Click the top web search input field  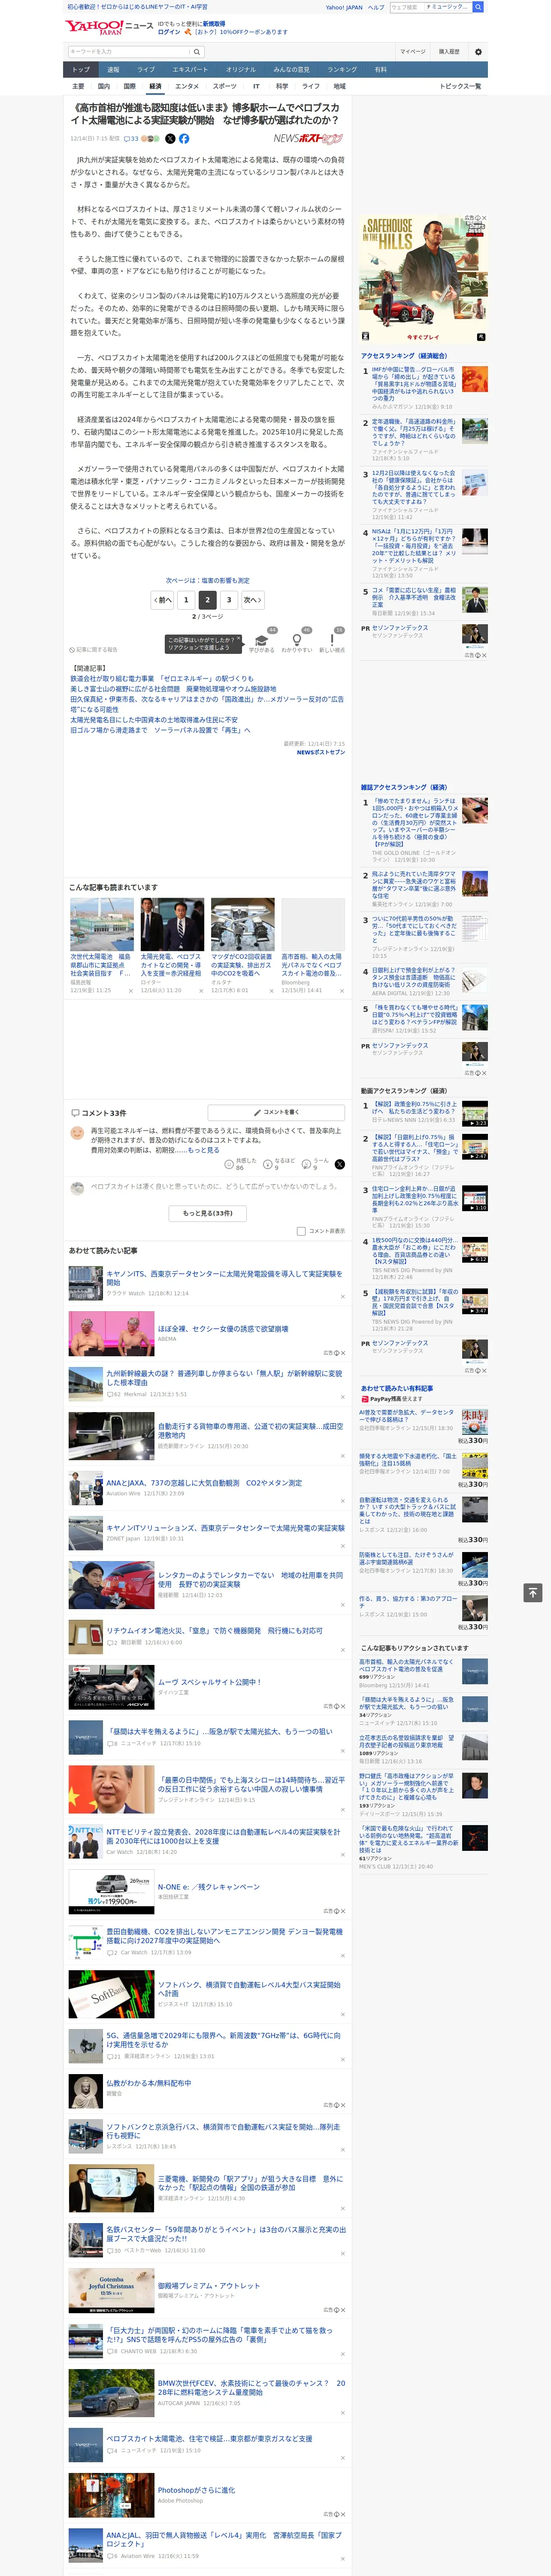tap(406, 7)
